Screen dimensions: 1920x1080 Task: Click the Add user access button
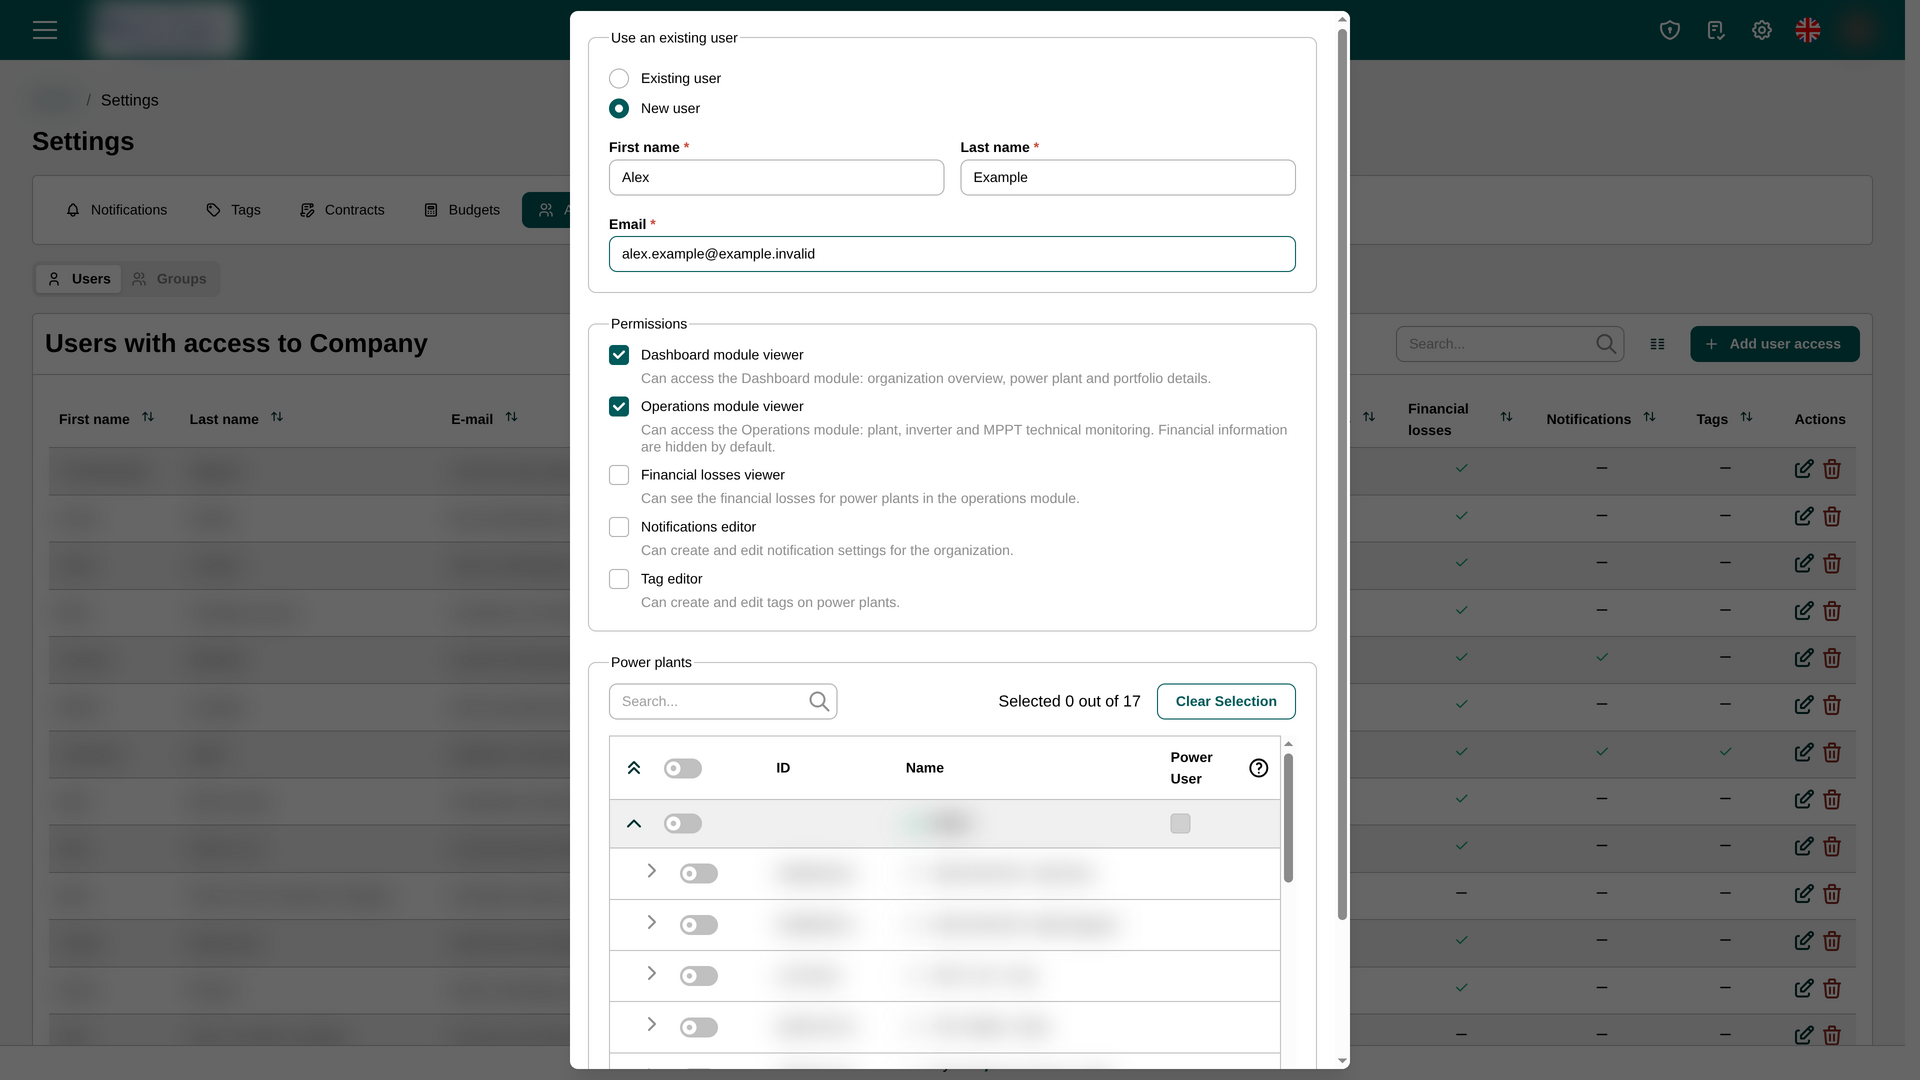coord(1775,344)
